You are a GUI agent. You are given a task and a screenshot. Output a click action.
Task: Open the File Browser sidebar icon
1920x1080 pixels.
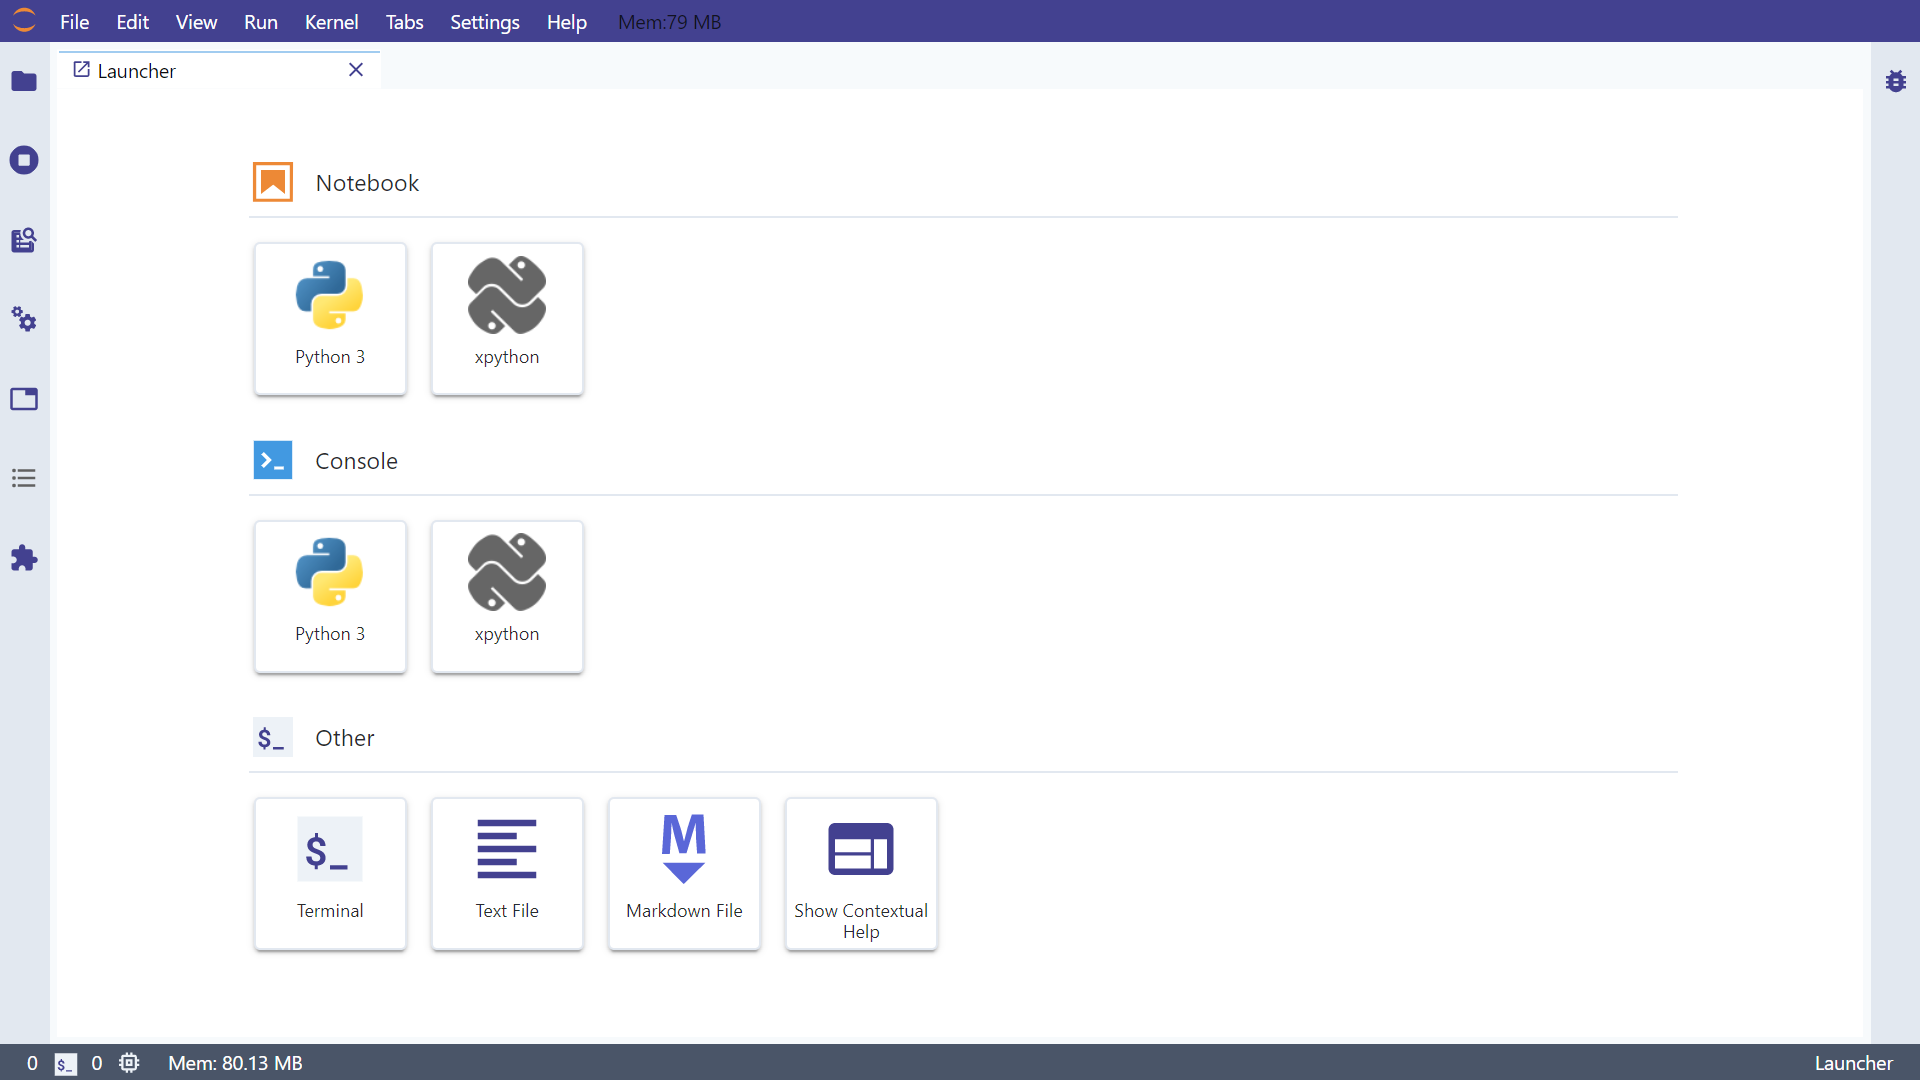click(x=24, y=81)
